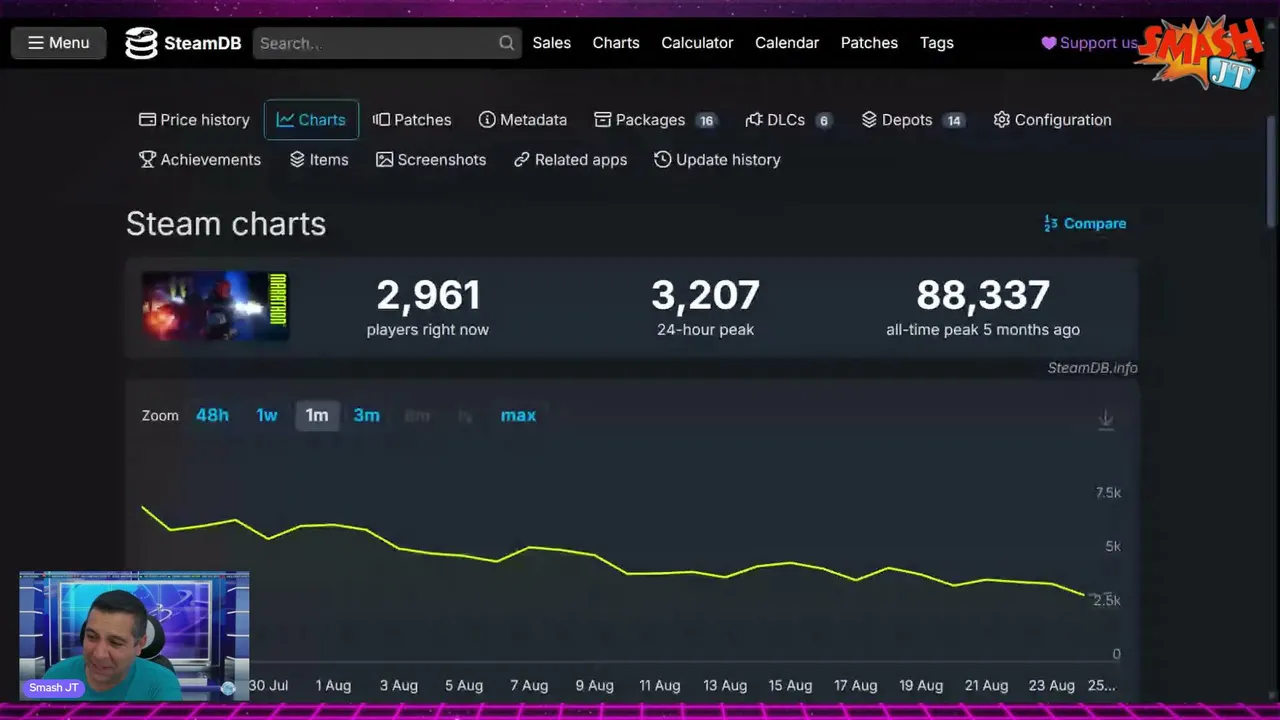
Task: Click the Compare link
Action: click(1085, 223)
